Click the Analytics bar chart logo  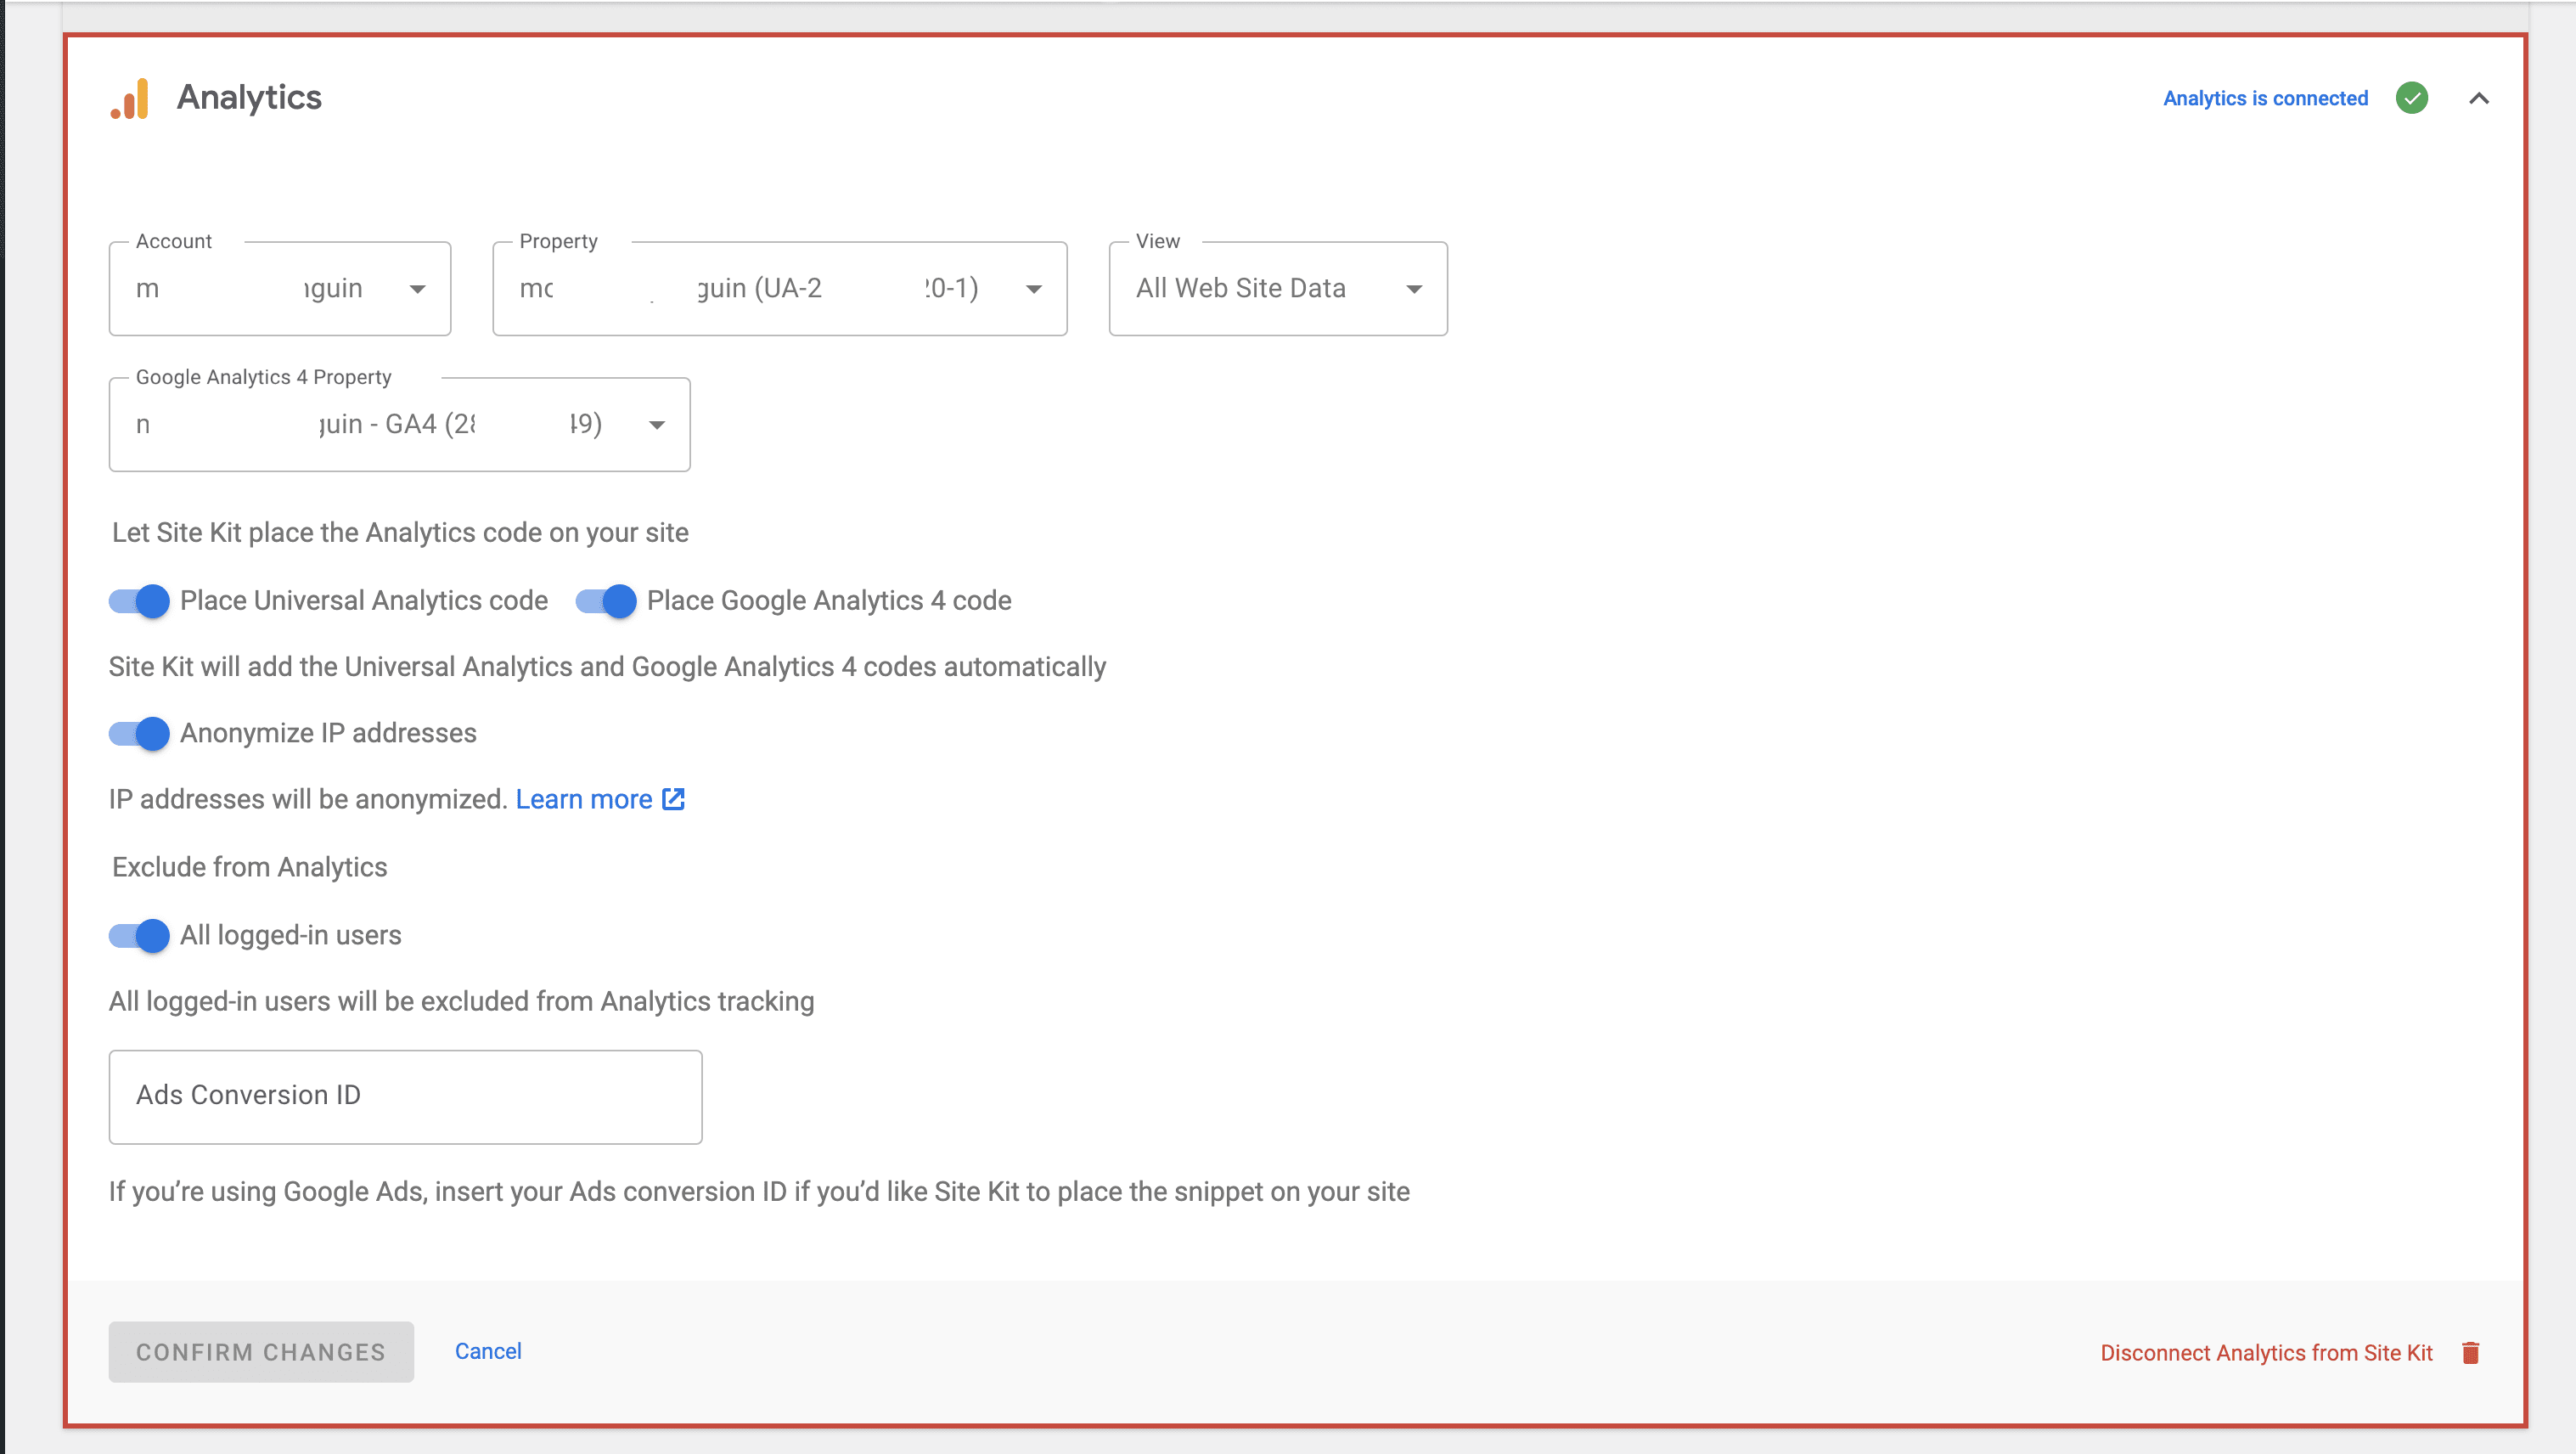[x=130, y=98]
